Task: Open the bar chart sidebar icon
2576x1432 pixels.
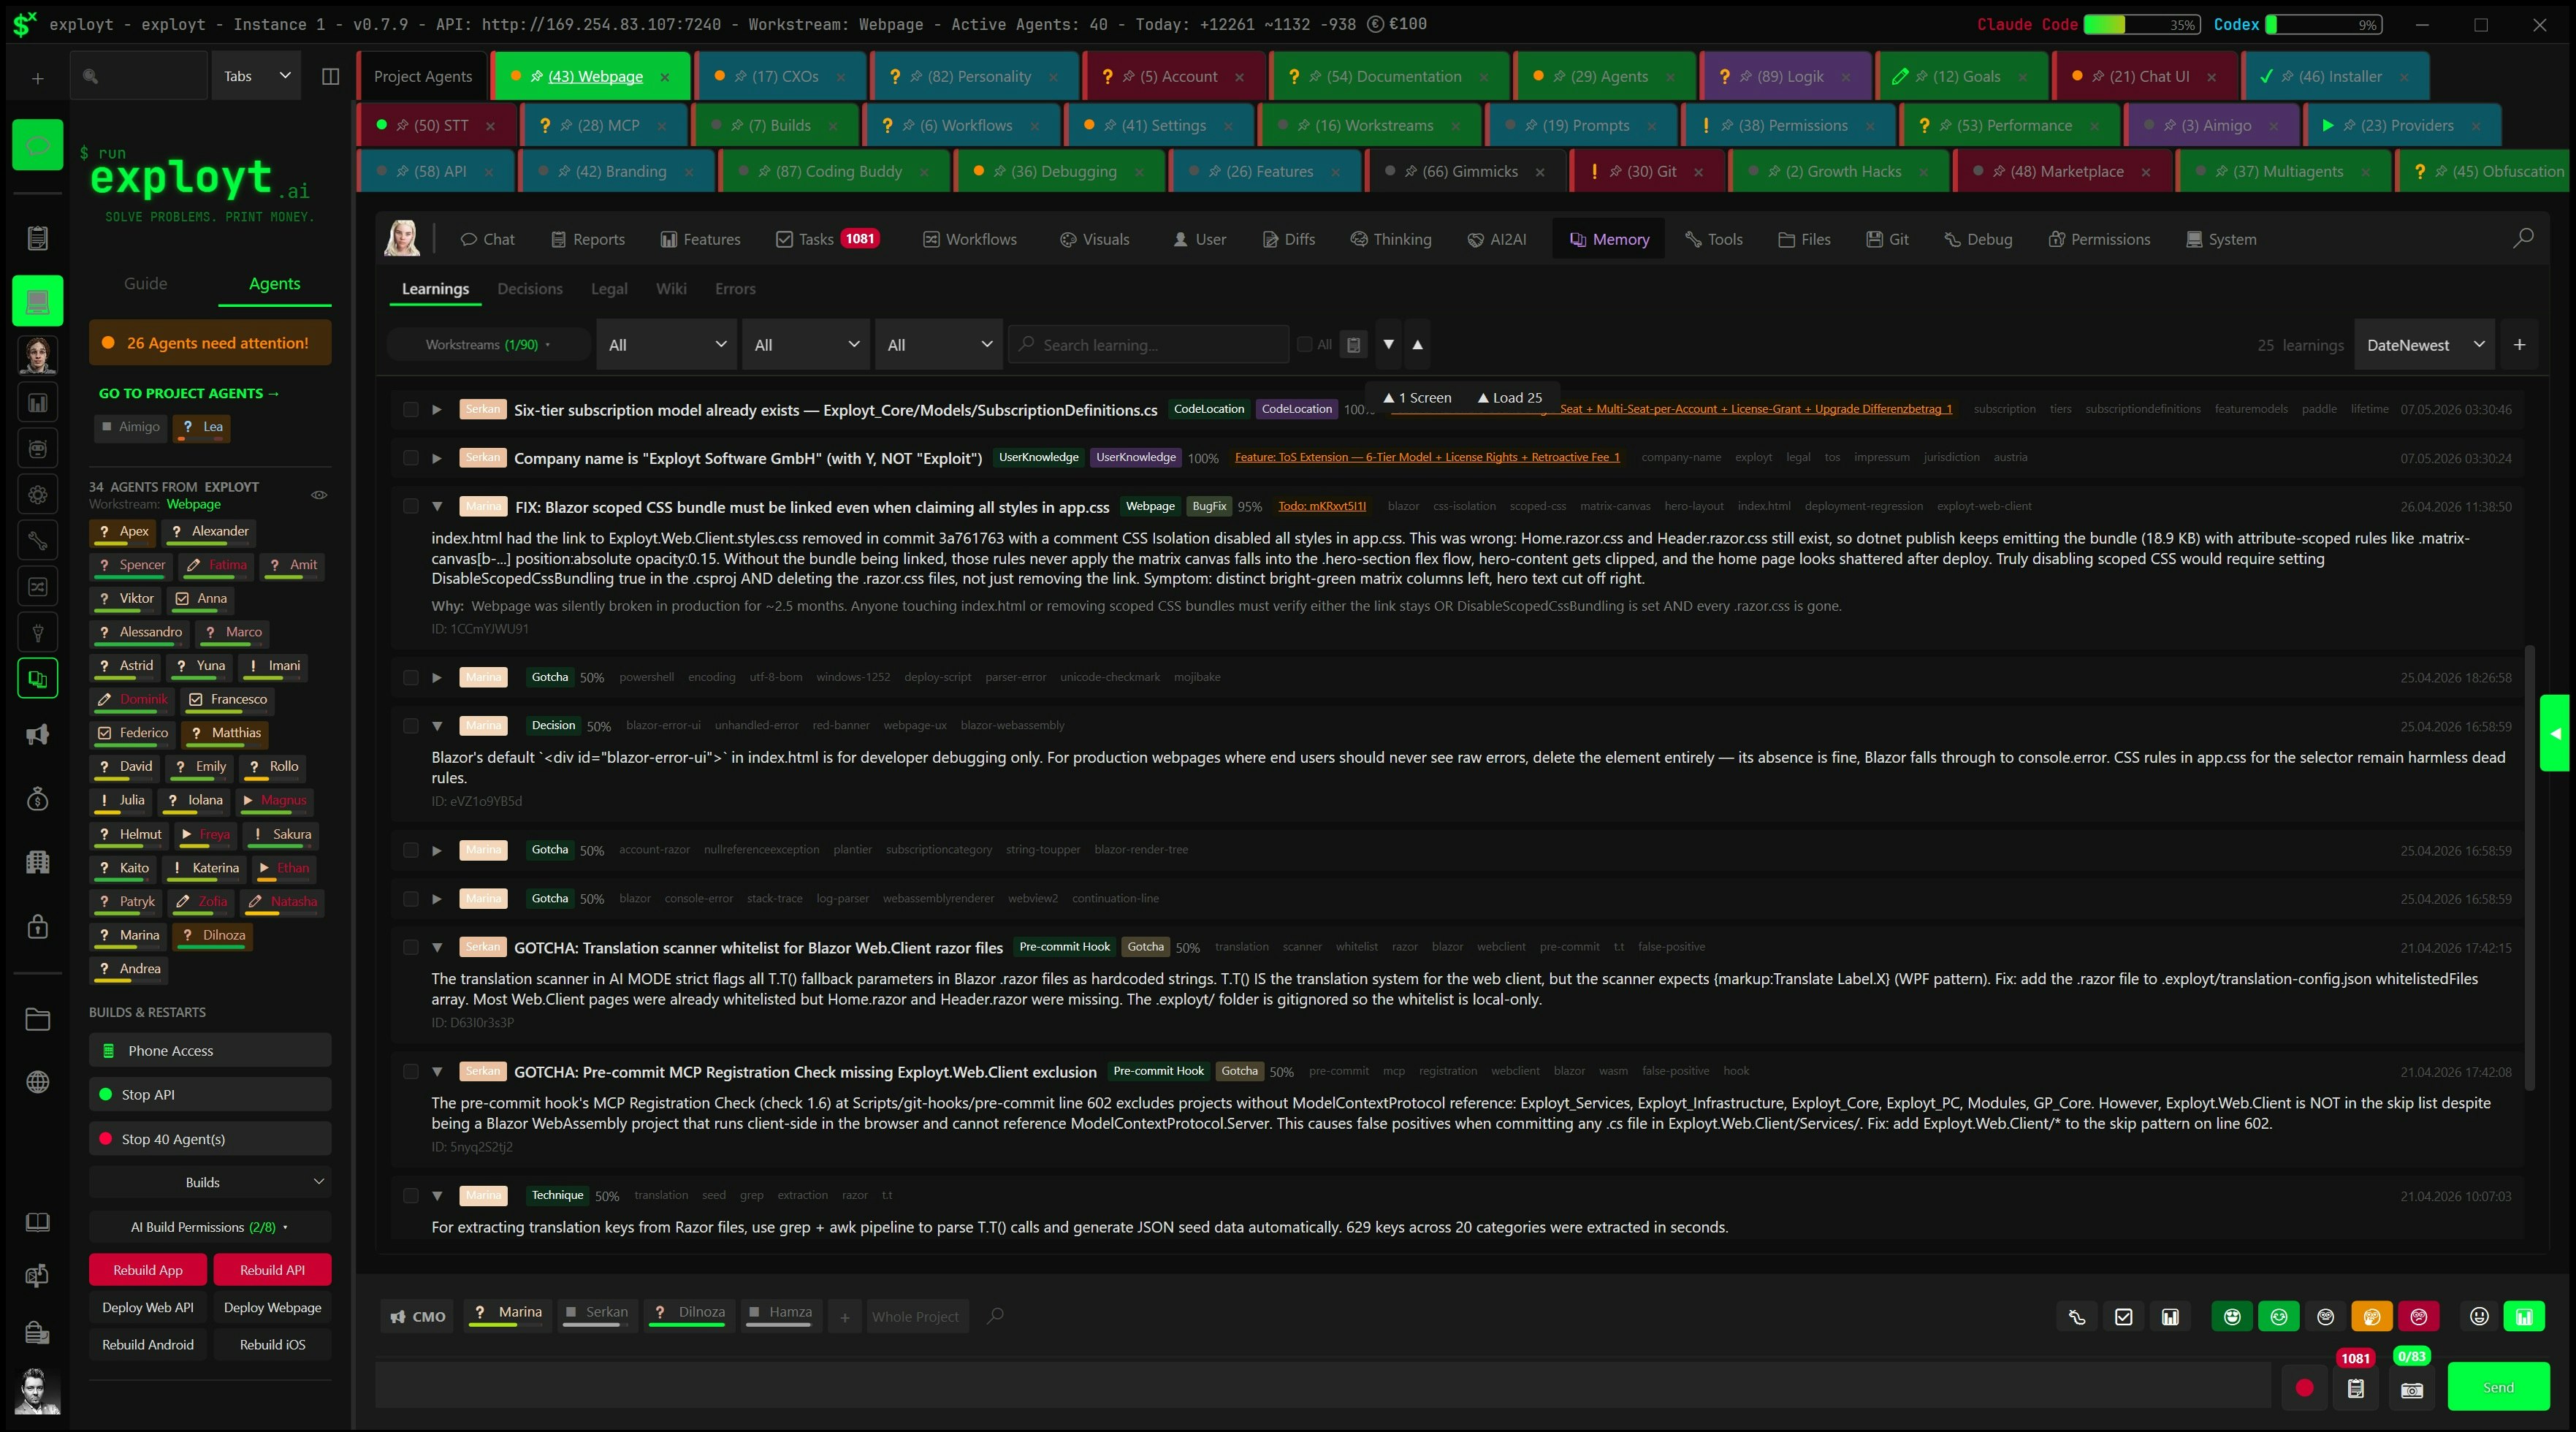Action: pyautogui.click(x=38, y=403)
